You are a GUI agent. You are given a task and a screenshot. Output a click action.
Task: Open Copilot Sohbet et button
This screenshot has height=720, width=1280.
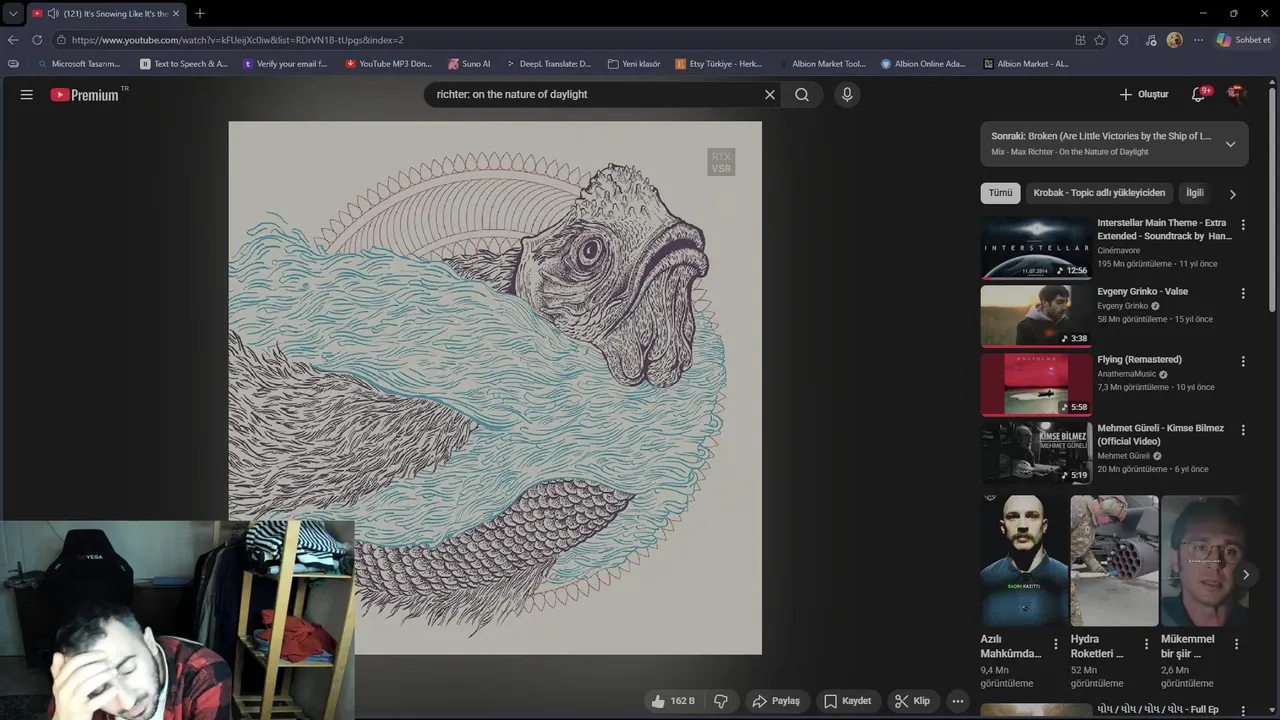[1243, 40]
